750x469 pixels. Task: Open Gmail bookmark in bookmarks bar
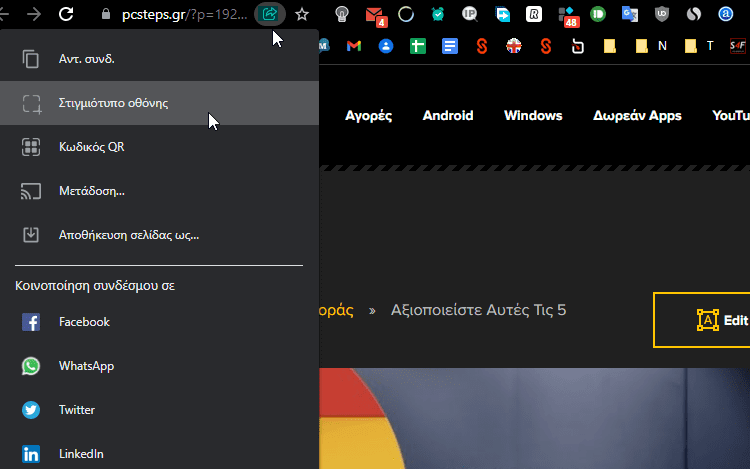pos(354,46)
